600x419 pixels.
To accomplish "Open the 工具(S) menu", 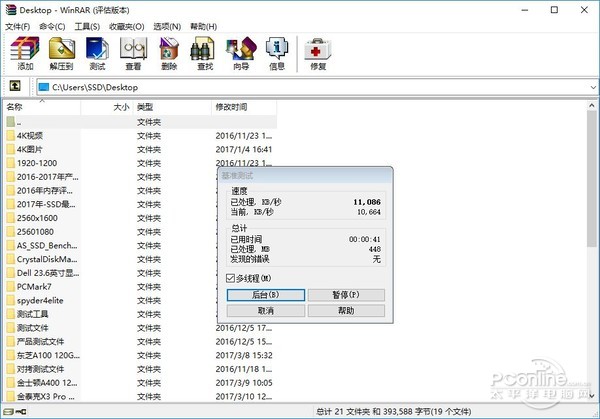I will (87, 26).
